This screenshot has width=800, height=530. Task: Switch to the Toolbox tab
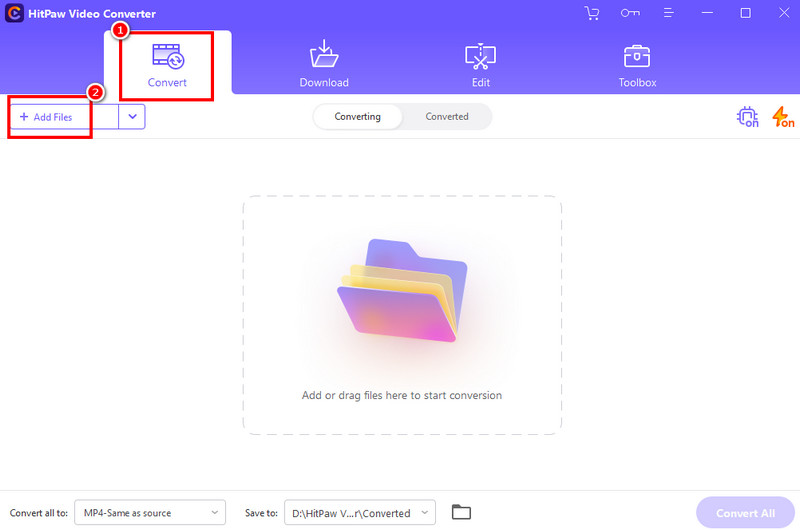tap(637, 64)
